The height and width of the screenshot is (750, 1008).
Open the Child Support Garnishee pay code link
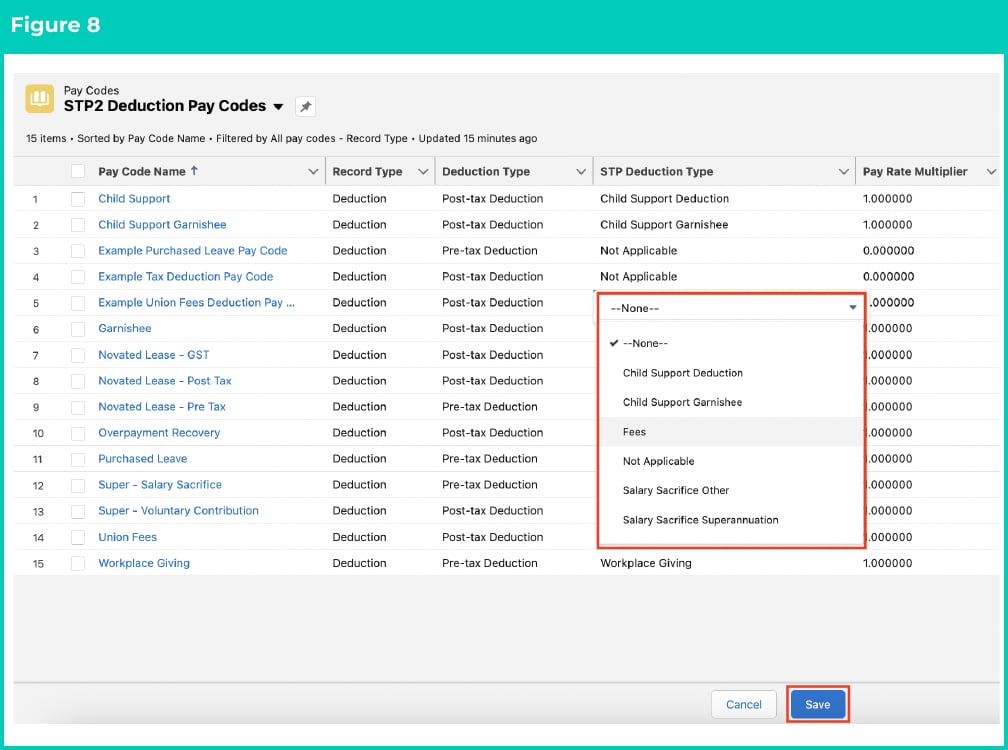point(162,224)
